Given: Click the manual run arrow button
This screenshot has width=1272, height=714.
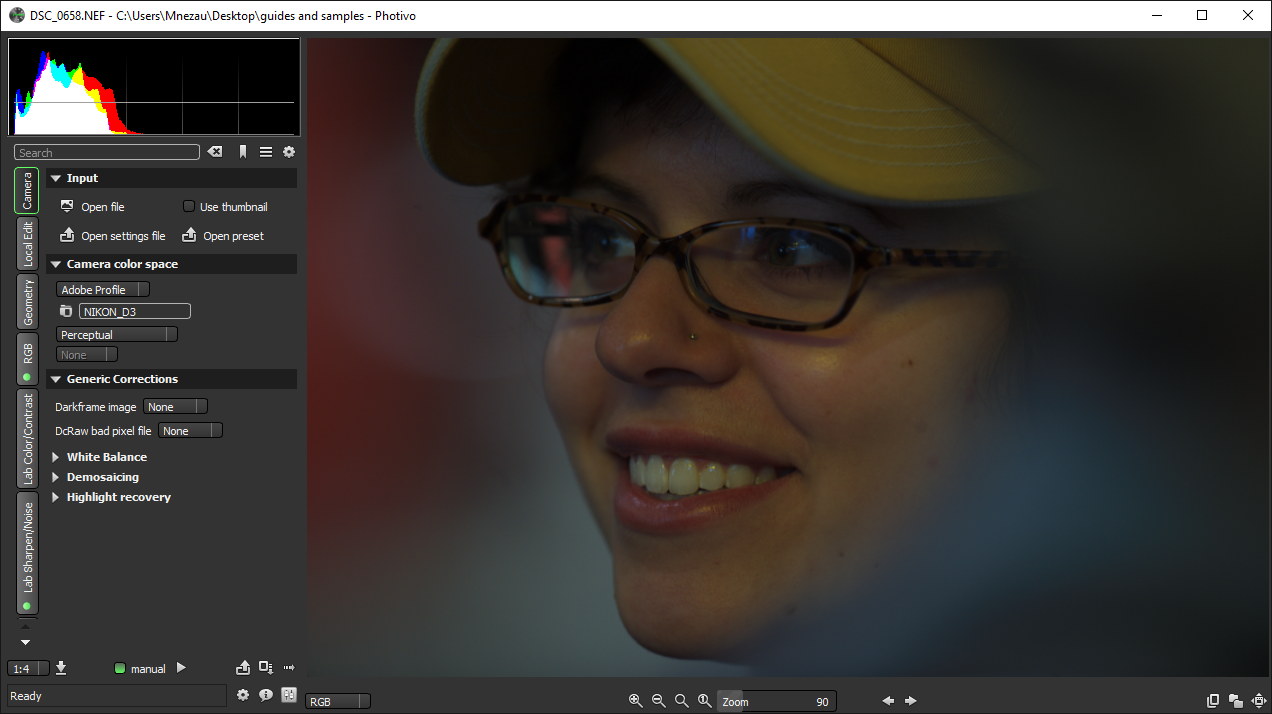Looking at the screenshot, I should [x=180, y=668].
